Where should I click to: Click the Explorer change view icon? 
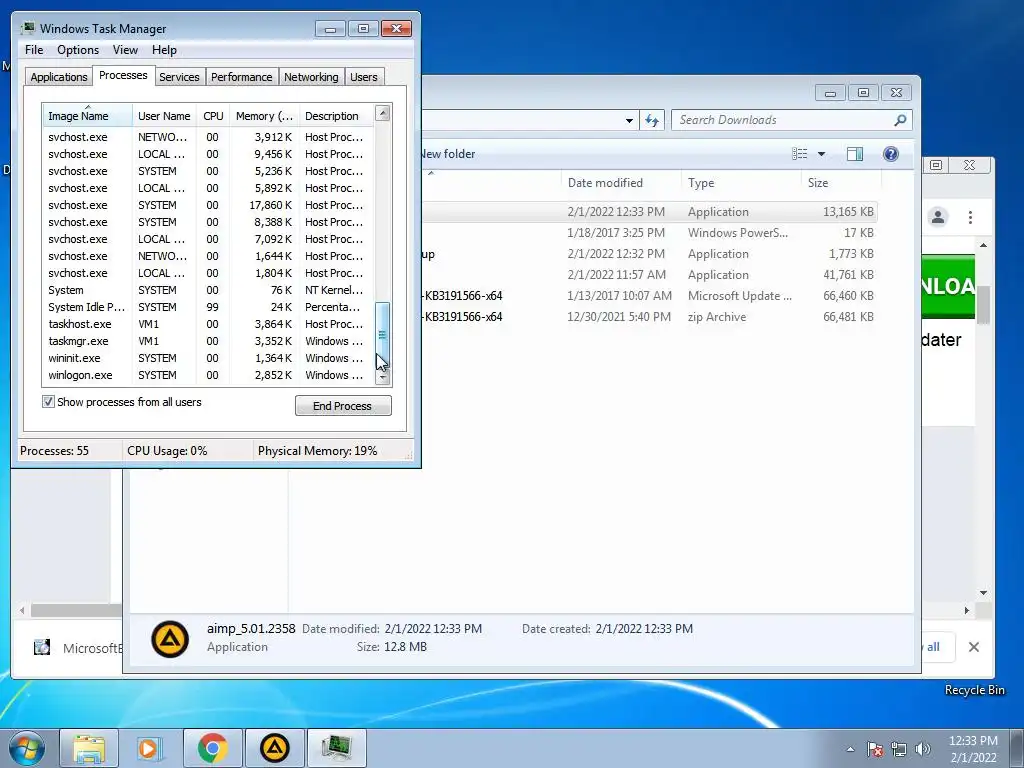[x=799, y=154]
